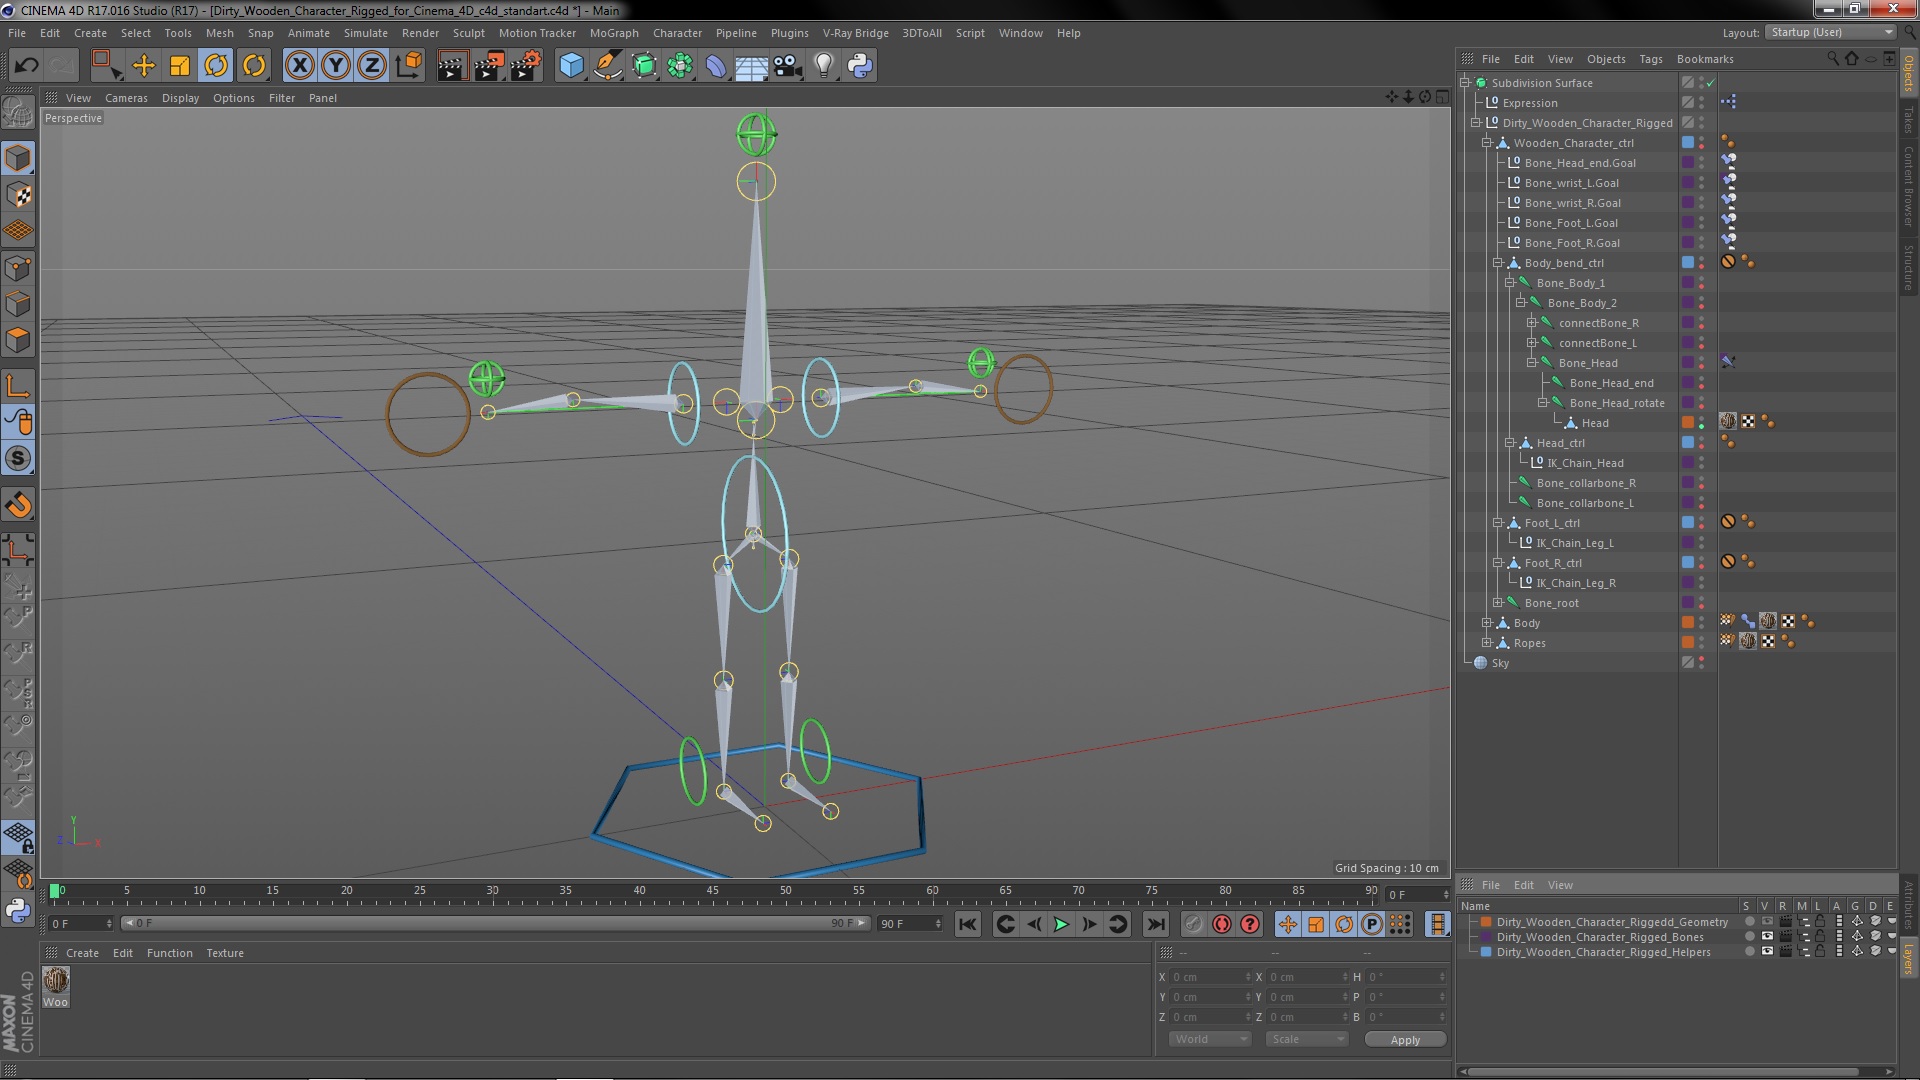
Task: Enable the Snap toggle in left palette
Action: [x=18, y=458]
